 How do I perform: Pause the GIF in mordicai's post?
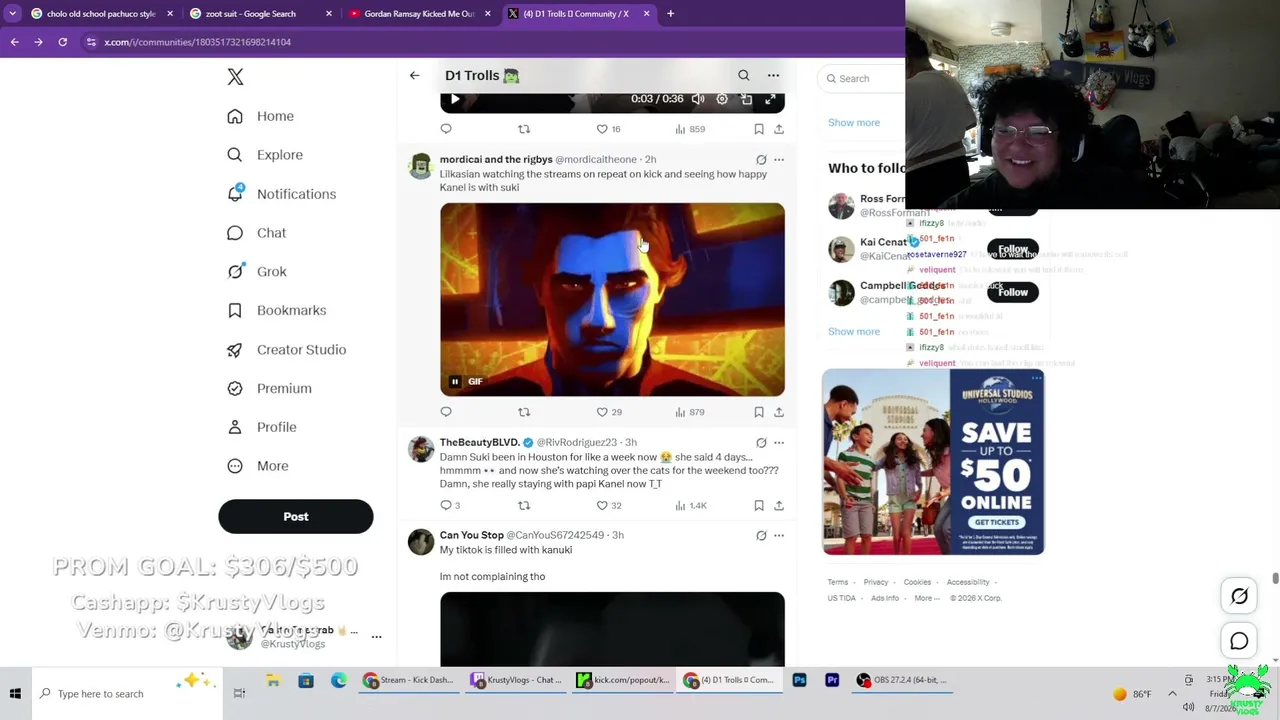point(455,381)
